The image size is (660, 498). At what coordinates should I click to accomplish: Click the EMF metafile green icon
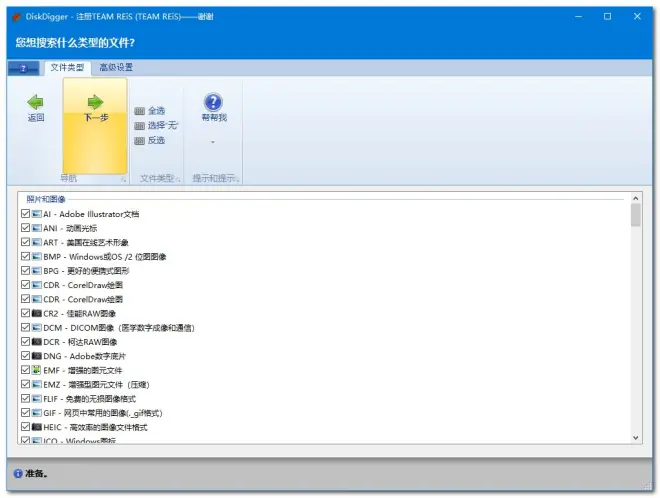pos(37,370)
